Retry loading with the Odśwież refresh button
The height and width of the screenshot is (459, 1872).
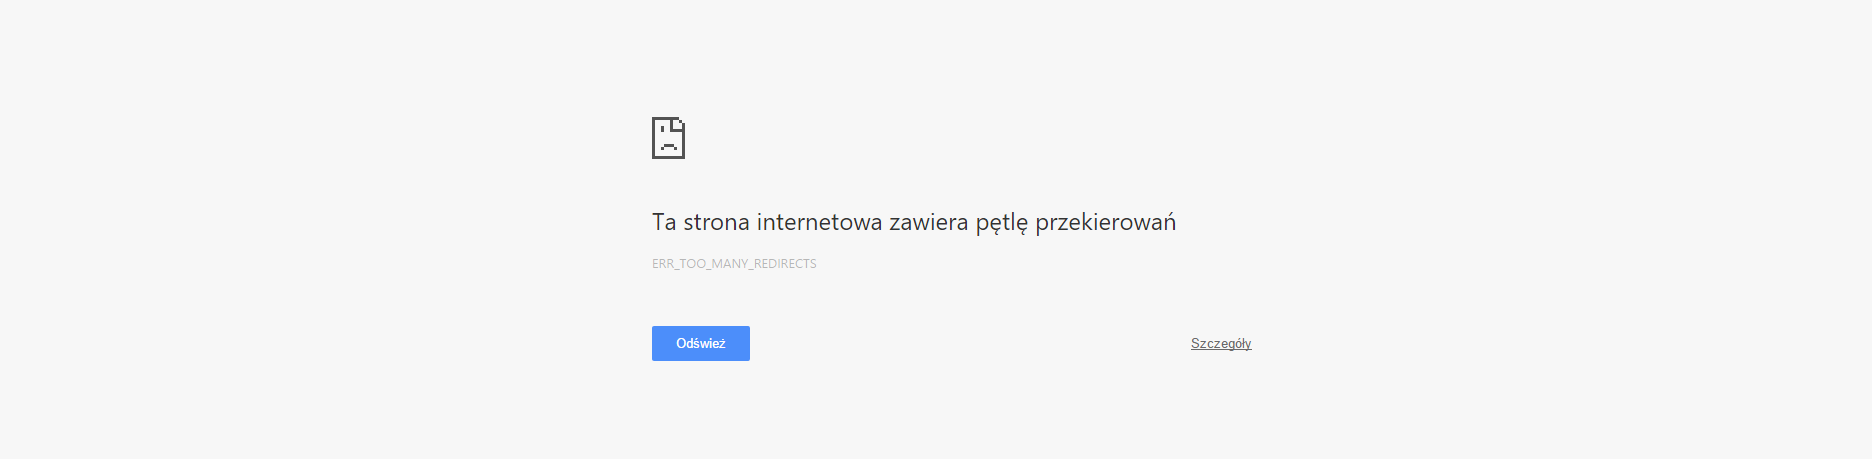point(701,343)
